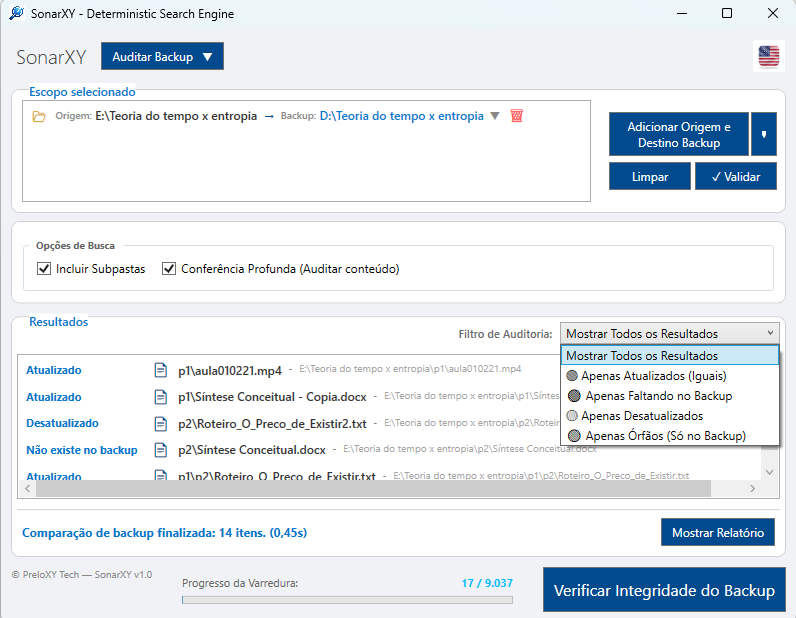Click the Desatualizado status label

tap(62, 423)
